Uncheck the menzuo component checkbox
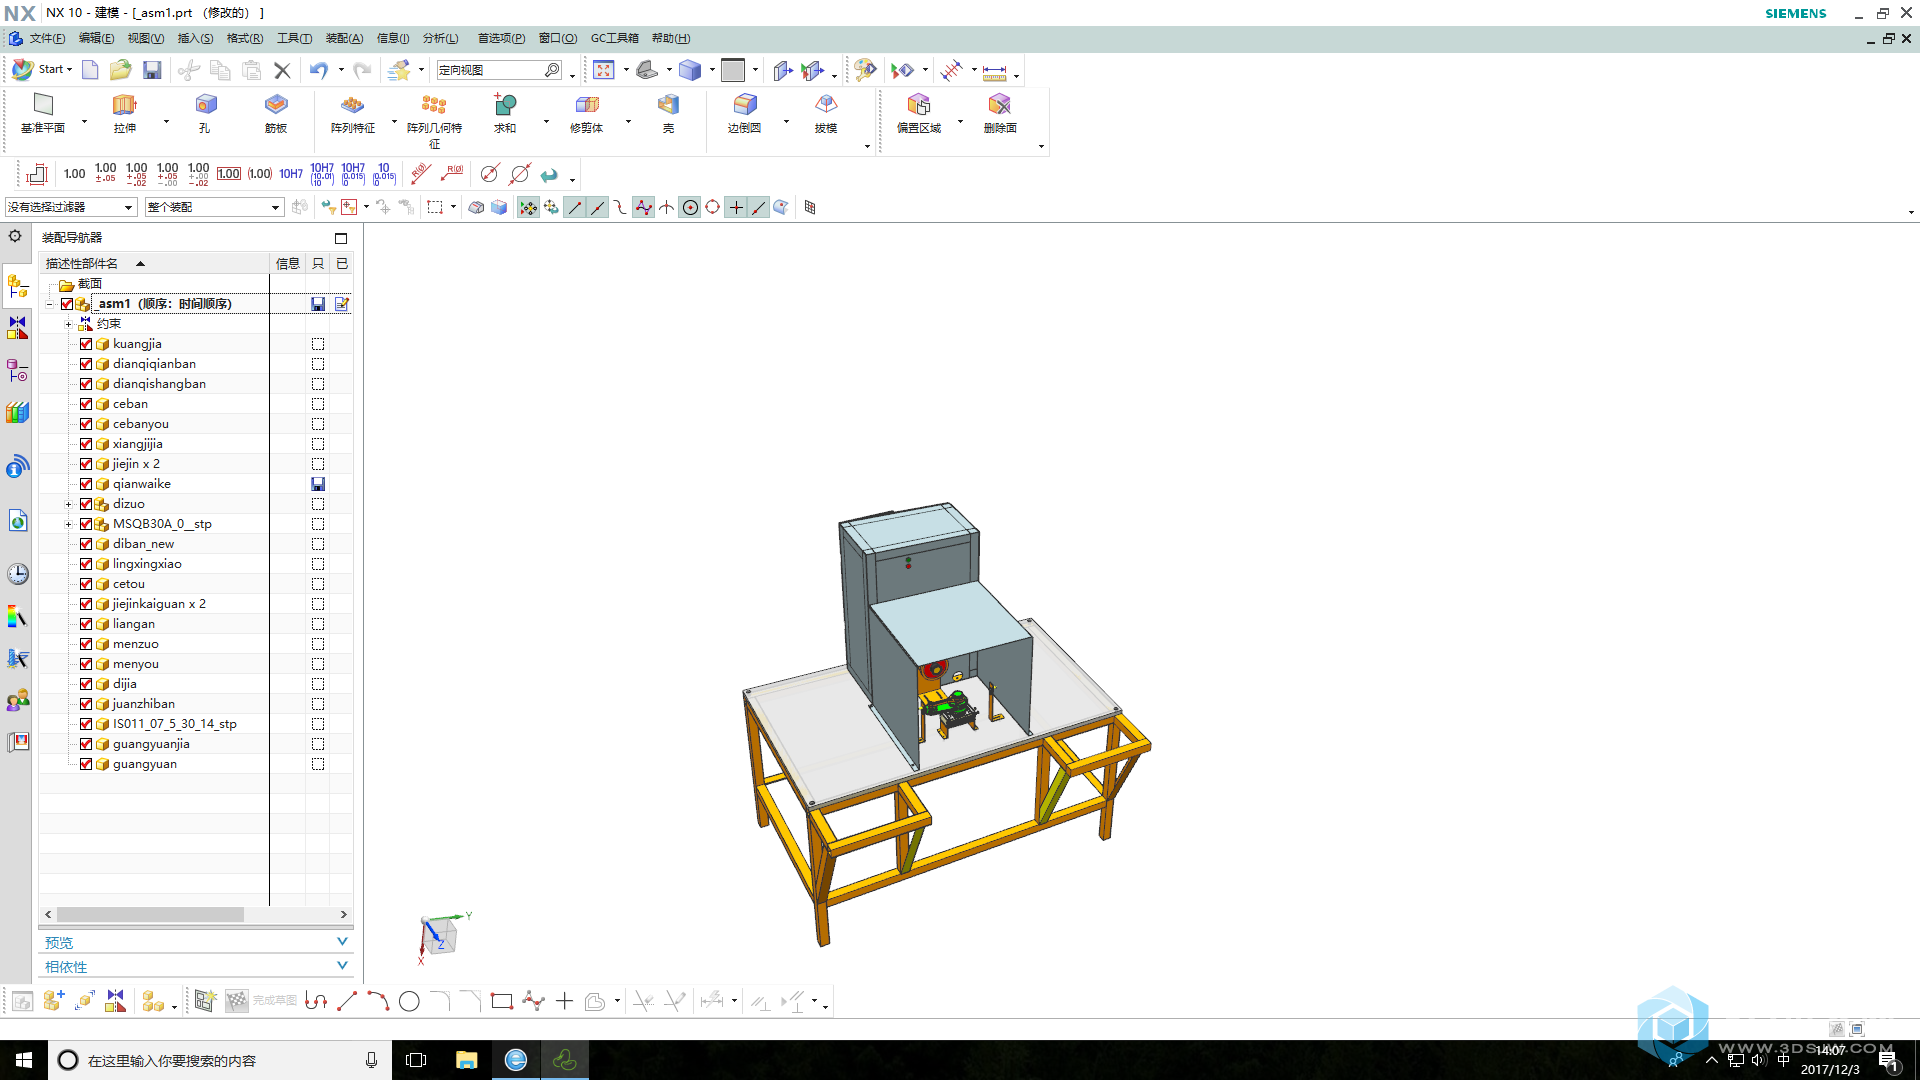This screenshot has height=1080, width=1920. [x=86, y=644]
